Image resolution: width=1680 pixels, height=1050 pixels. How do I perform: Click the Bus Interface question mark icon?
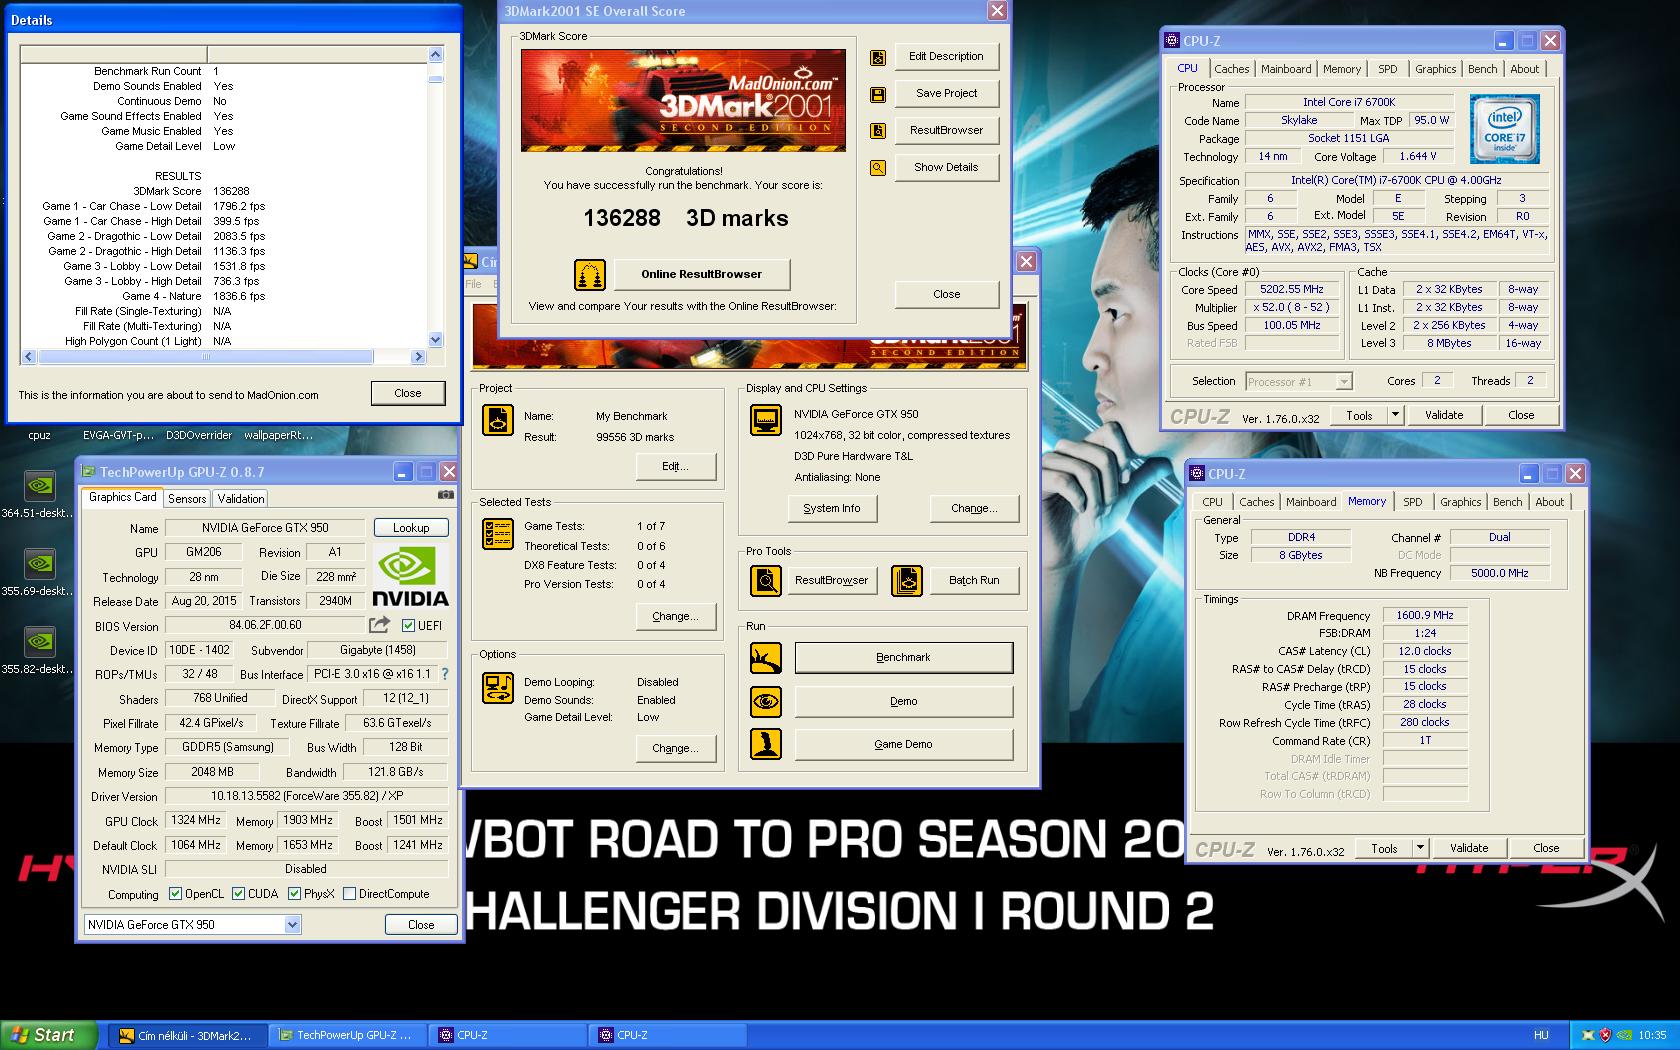(445, 674)
